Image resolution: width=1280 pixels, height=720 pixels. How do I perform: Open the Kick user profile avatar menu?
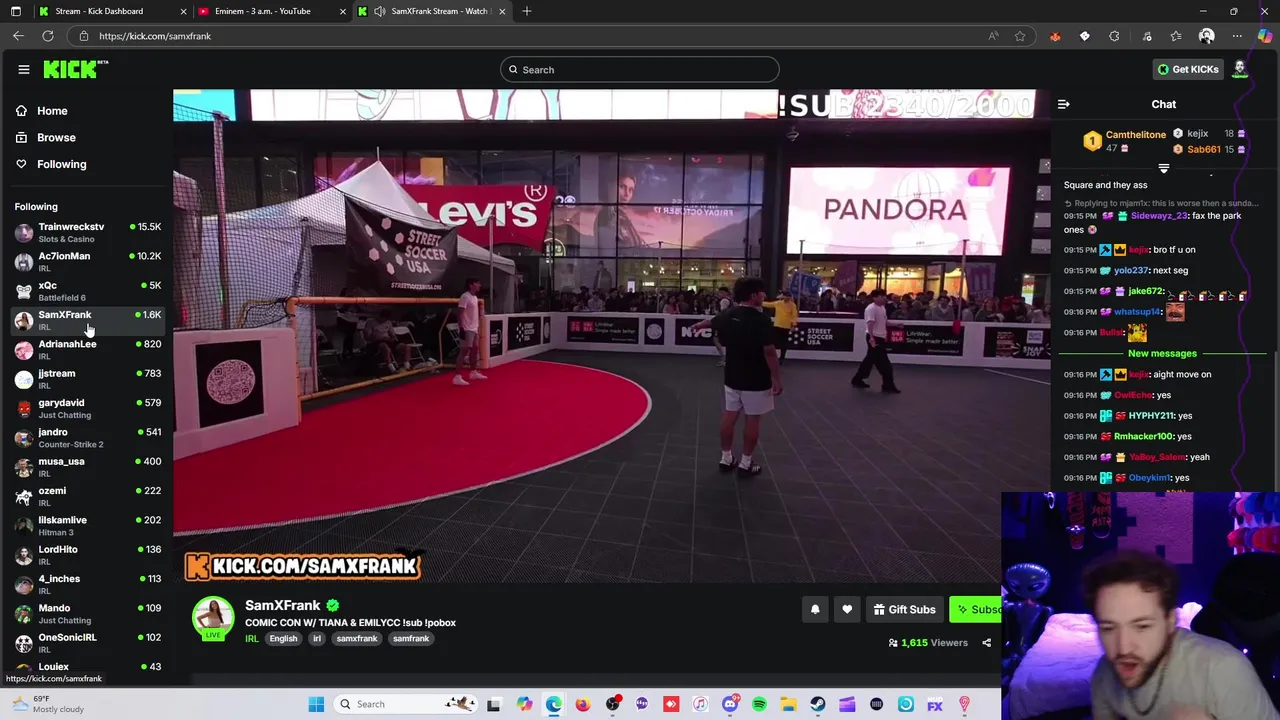pos(1240,69)
